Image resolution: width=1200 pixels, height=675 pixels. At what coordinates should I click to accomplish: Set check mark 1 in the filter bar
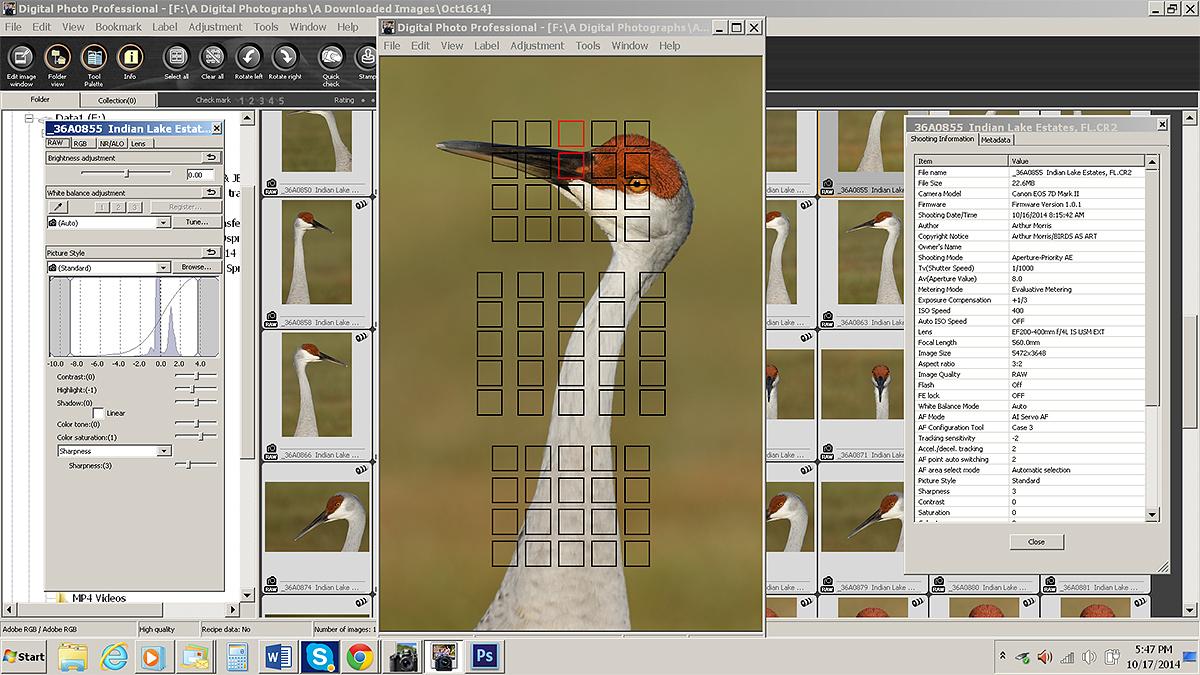[x=242, y=101]
